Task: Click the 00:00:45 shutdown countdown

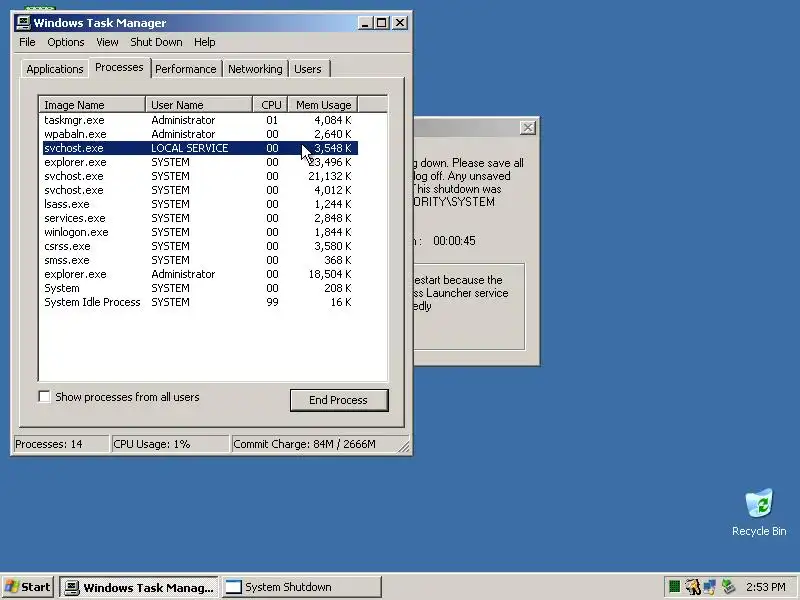Action: (x=454, y=241)
